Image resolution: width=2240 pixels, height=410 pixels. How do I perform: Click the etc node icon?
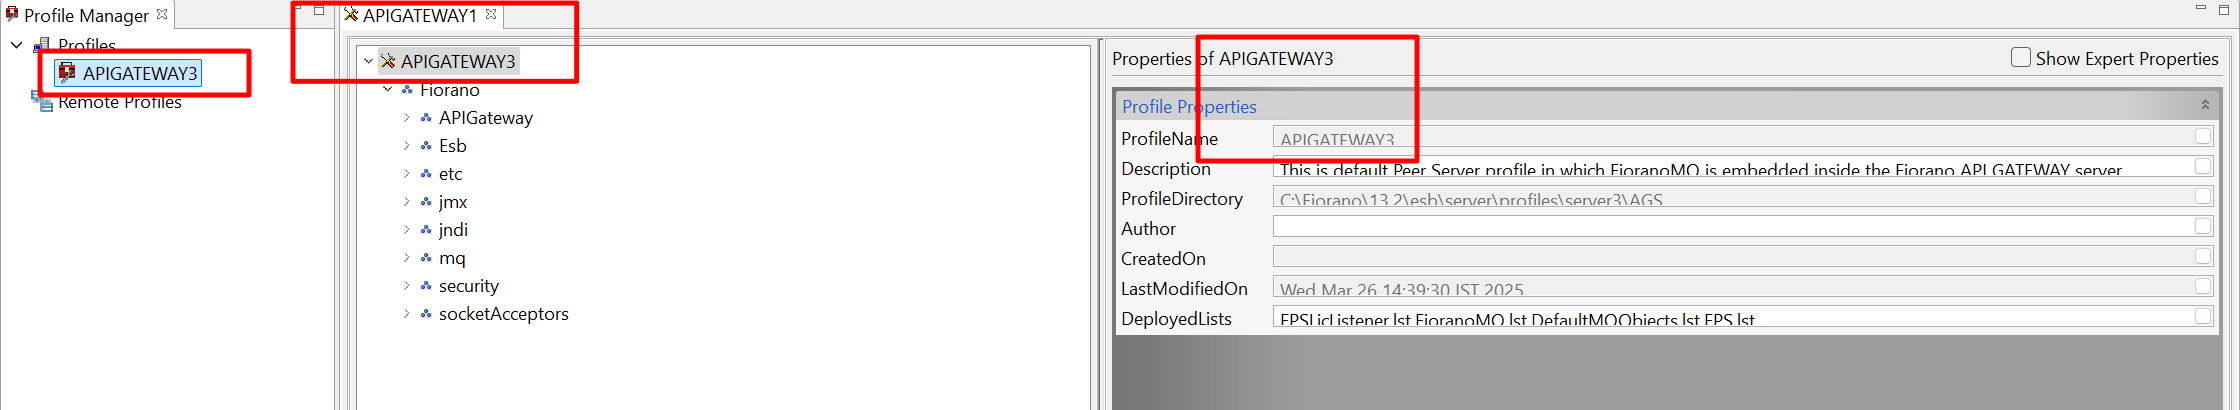426,174
